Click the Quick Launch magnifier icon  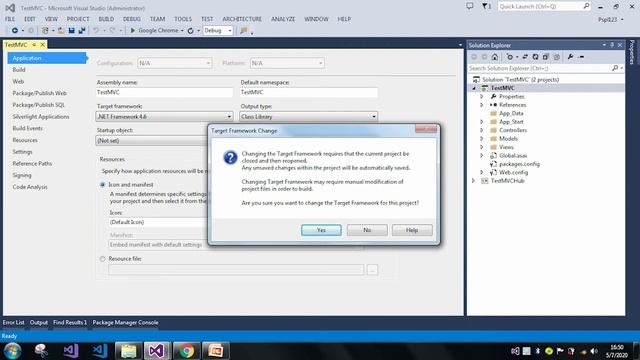(x=586, y=6)
